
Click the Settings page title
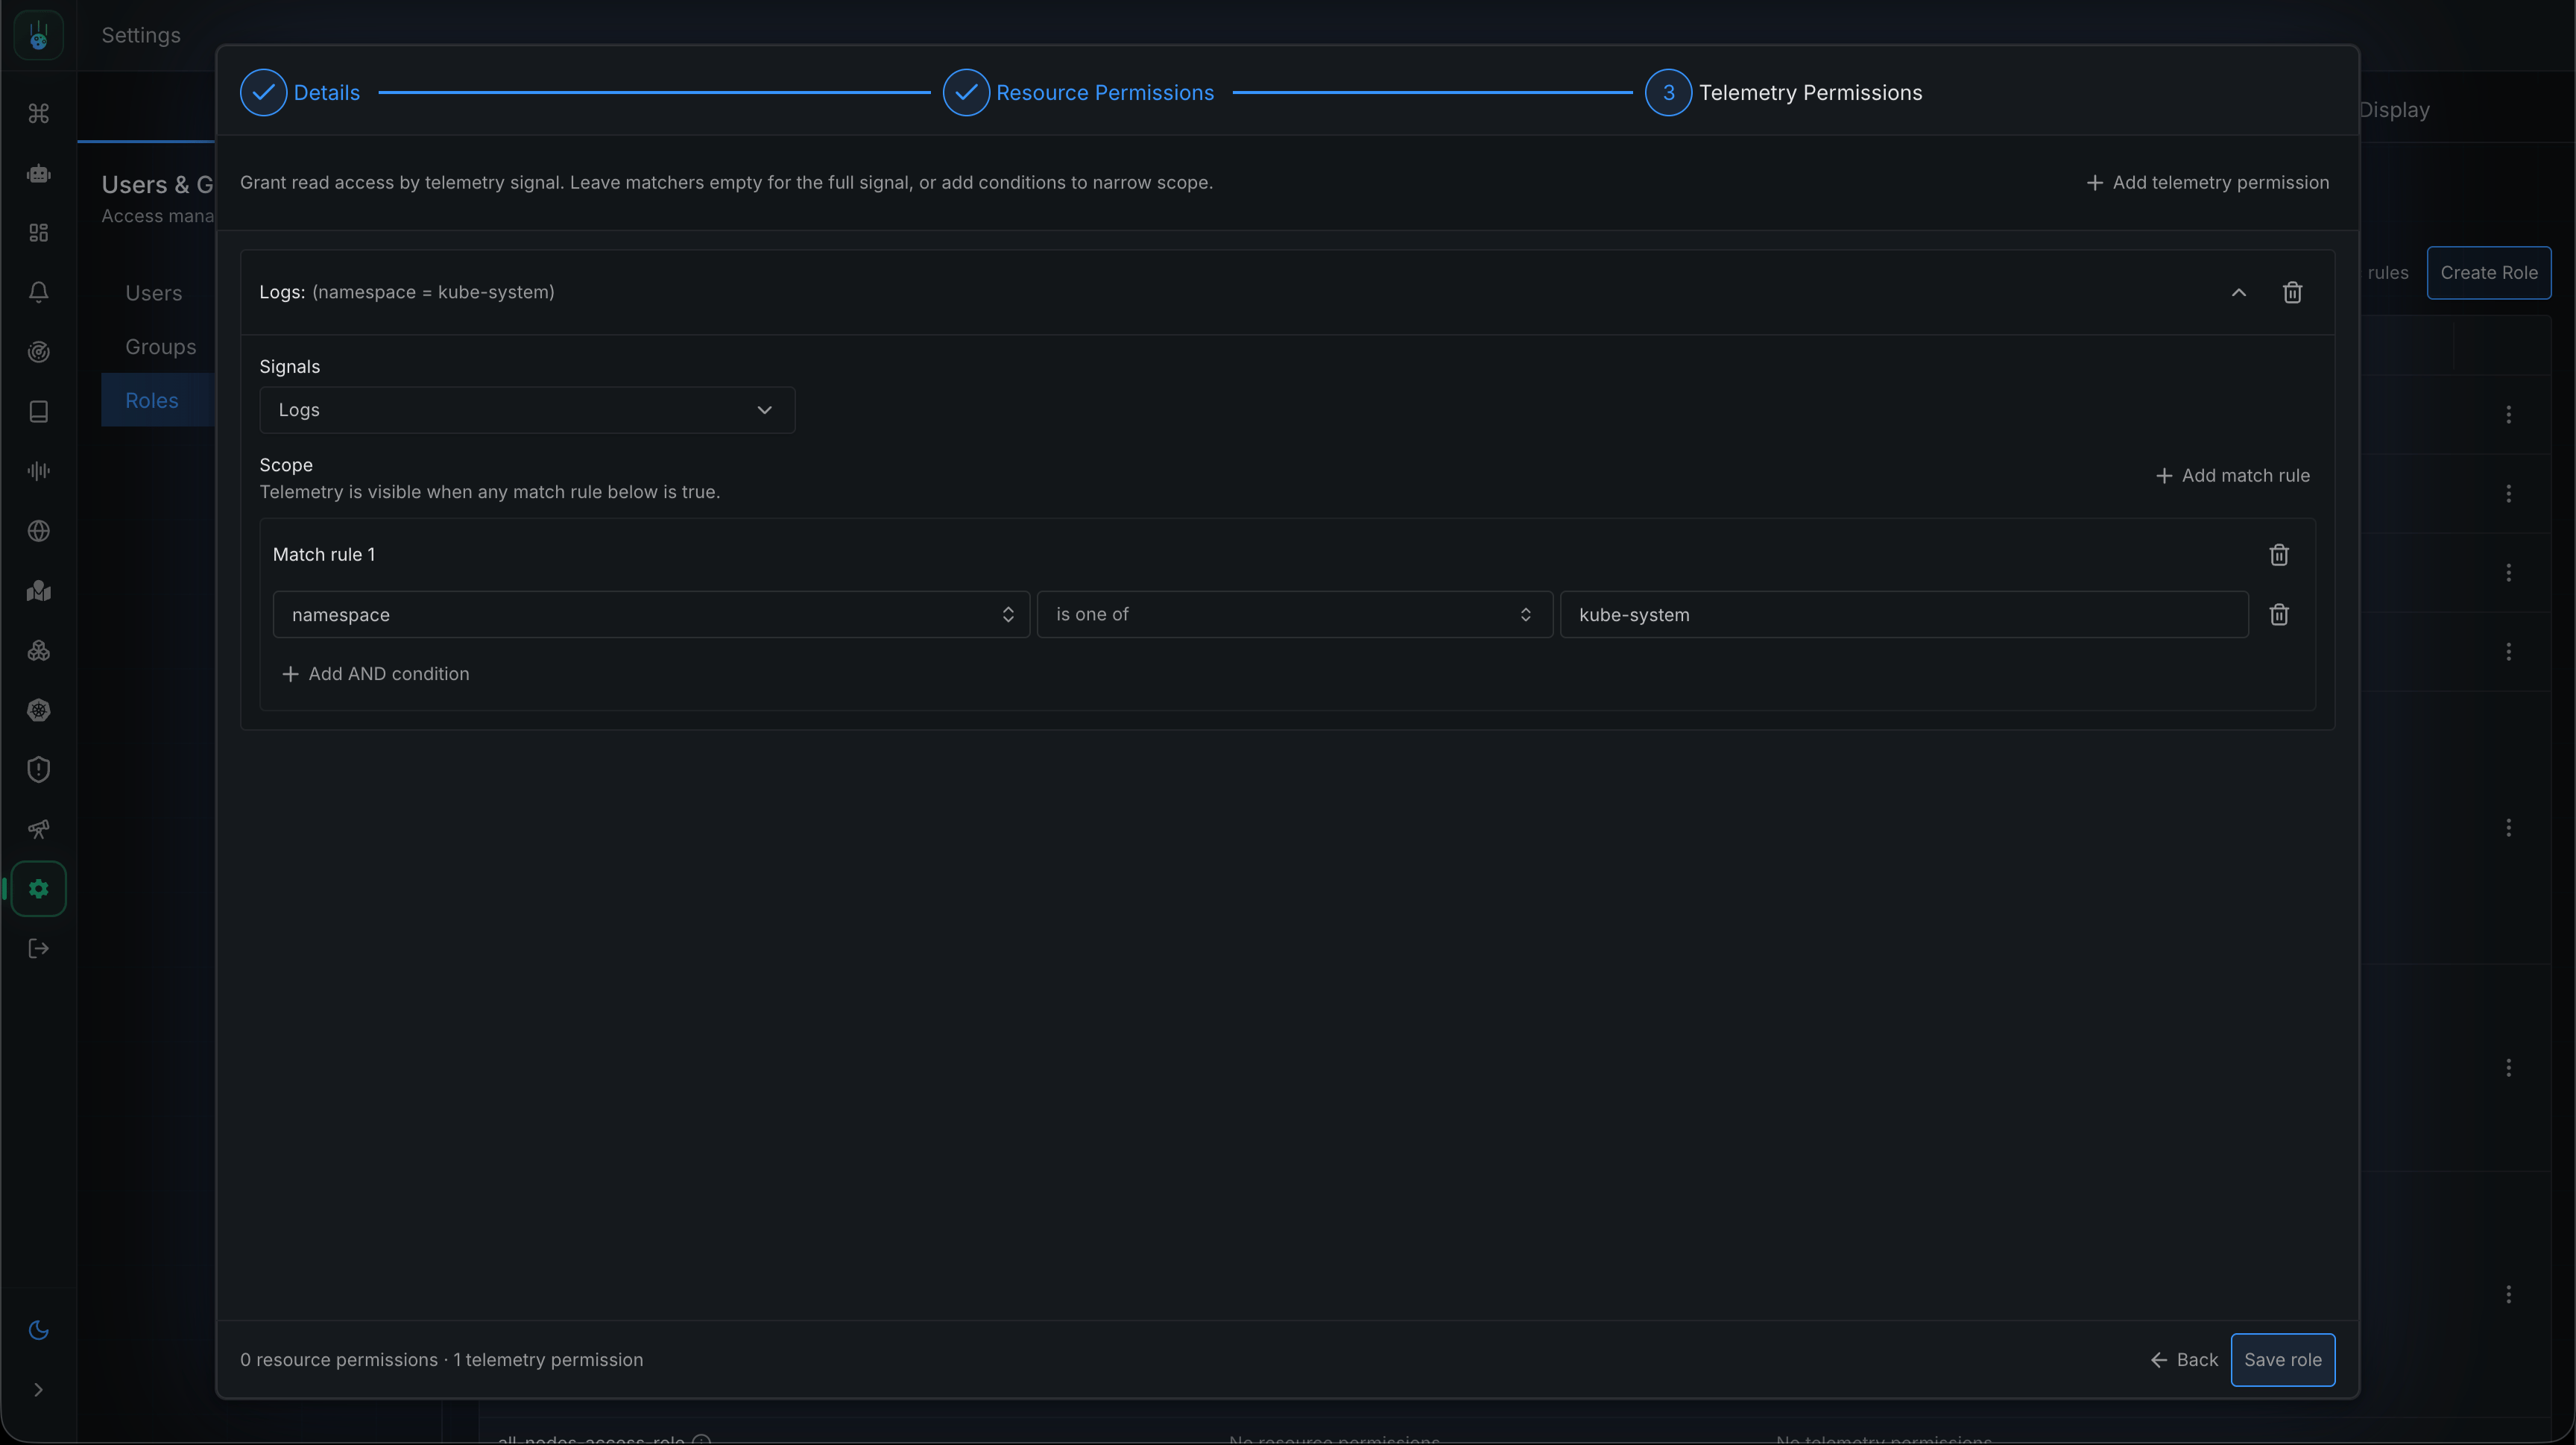click(141, 36)
